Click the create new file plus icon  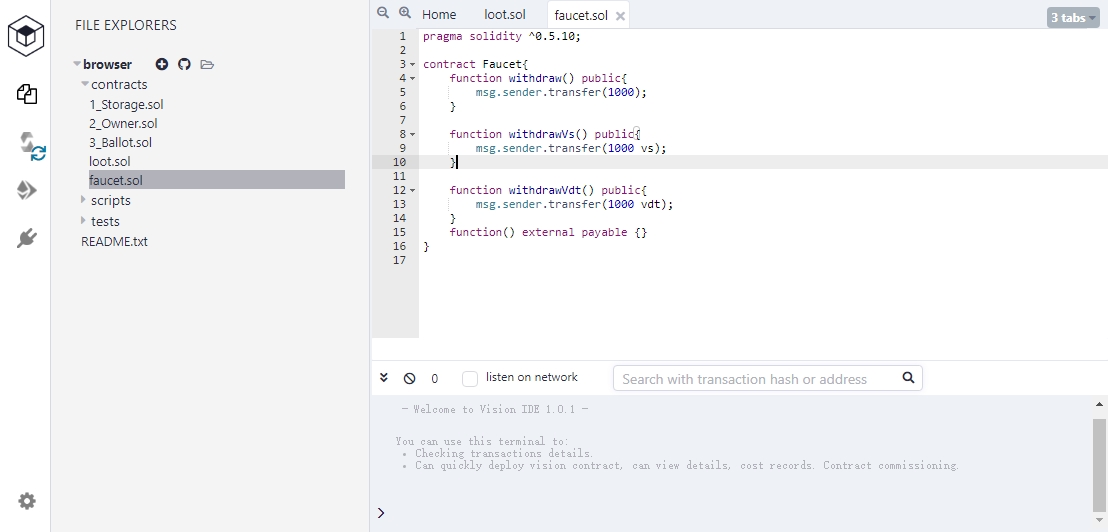(x=162, y=65)
